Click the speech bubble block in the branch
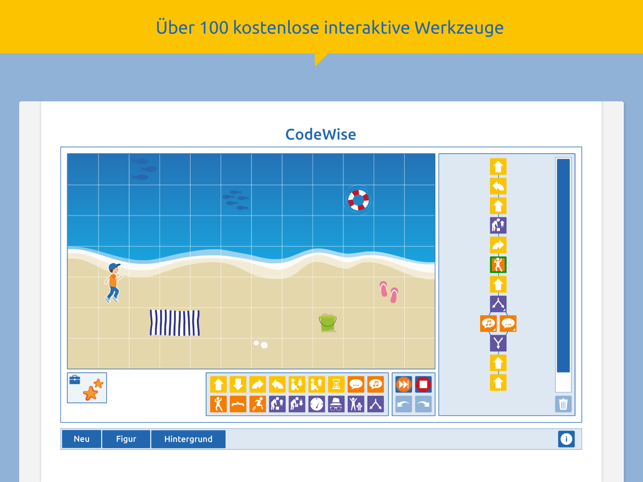The height and width of the screenshot is (482, 643). pyautogui.click(x=508, y=324)
